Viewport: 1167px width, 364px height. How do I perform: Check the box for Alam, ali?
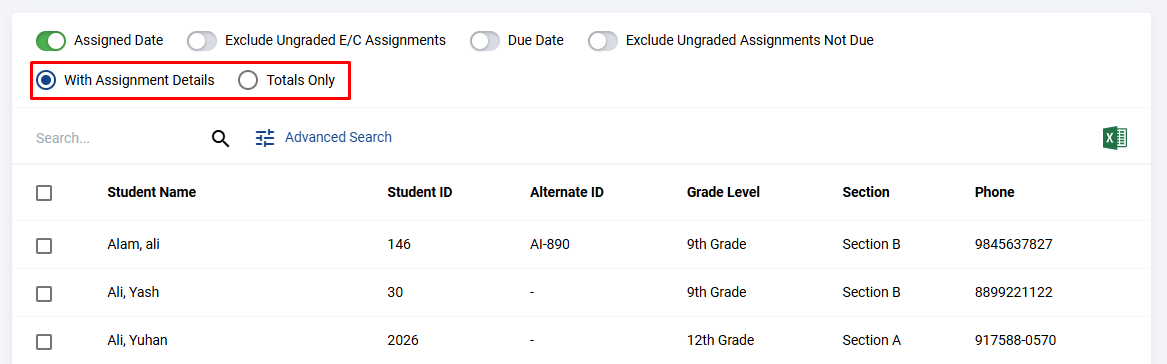44,246
